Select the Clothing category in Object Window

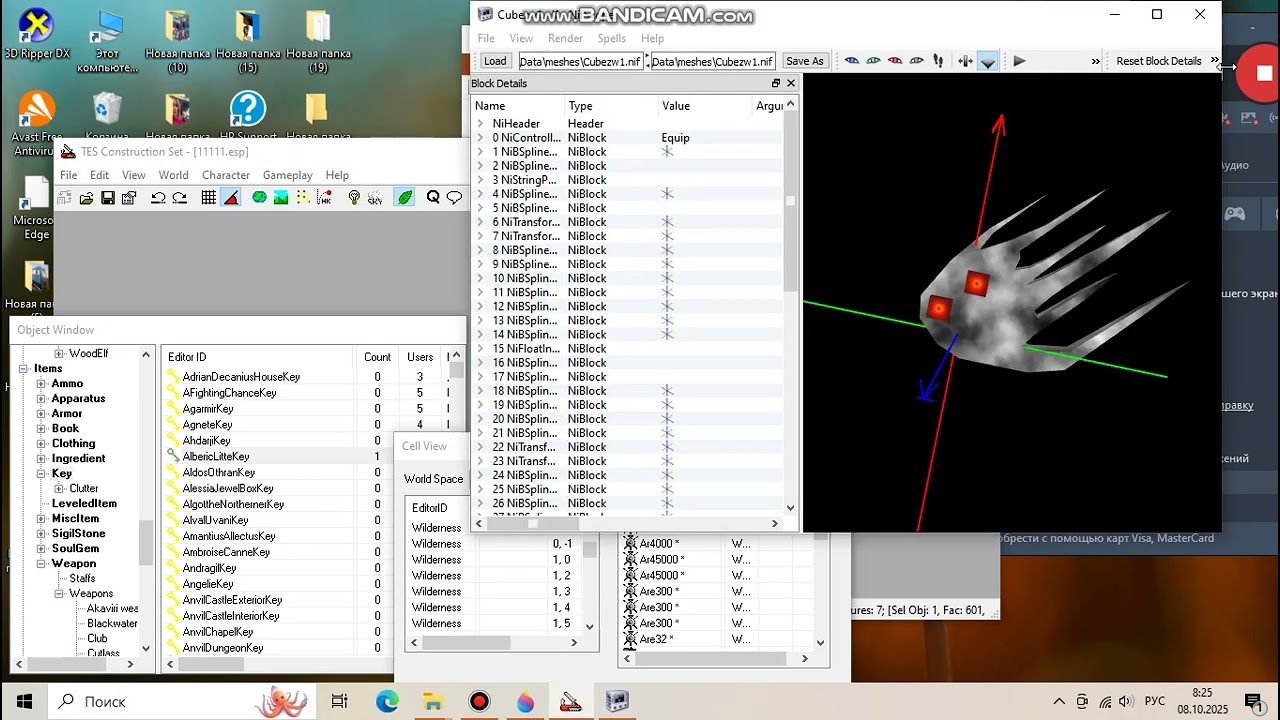(x=74, y=444)
